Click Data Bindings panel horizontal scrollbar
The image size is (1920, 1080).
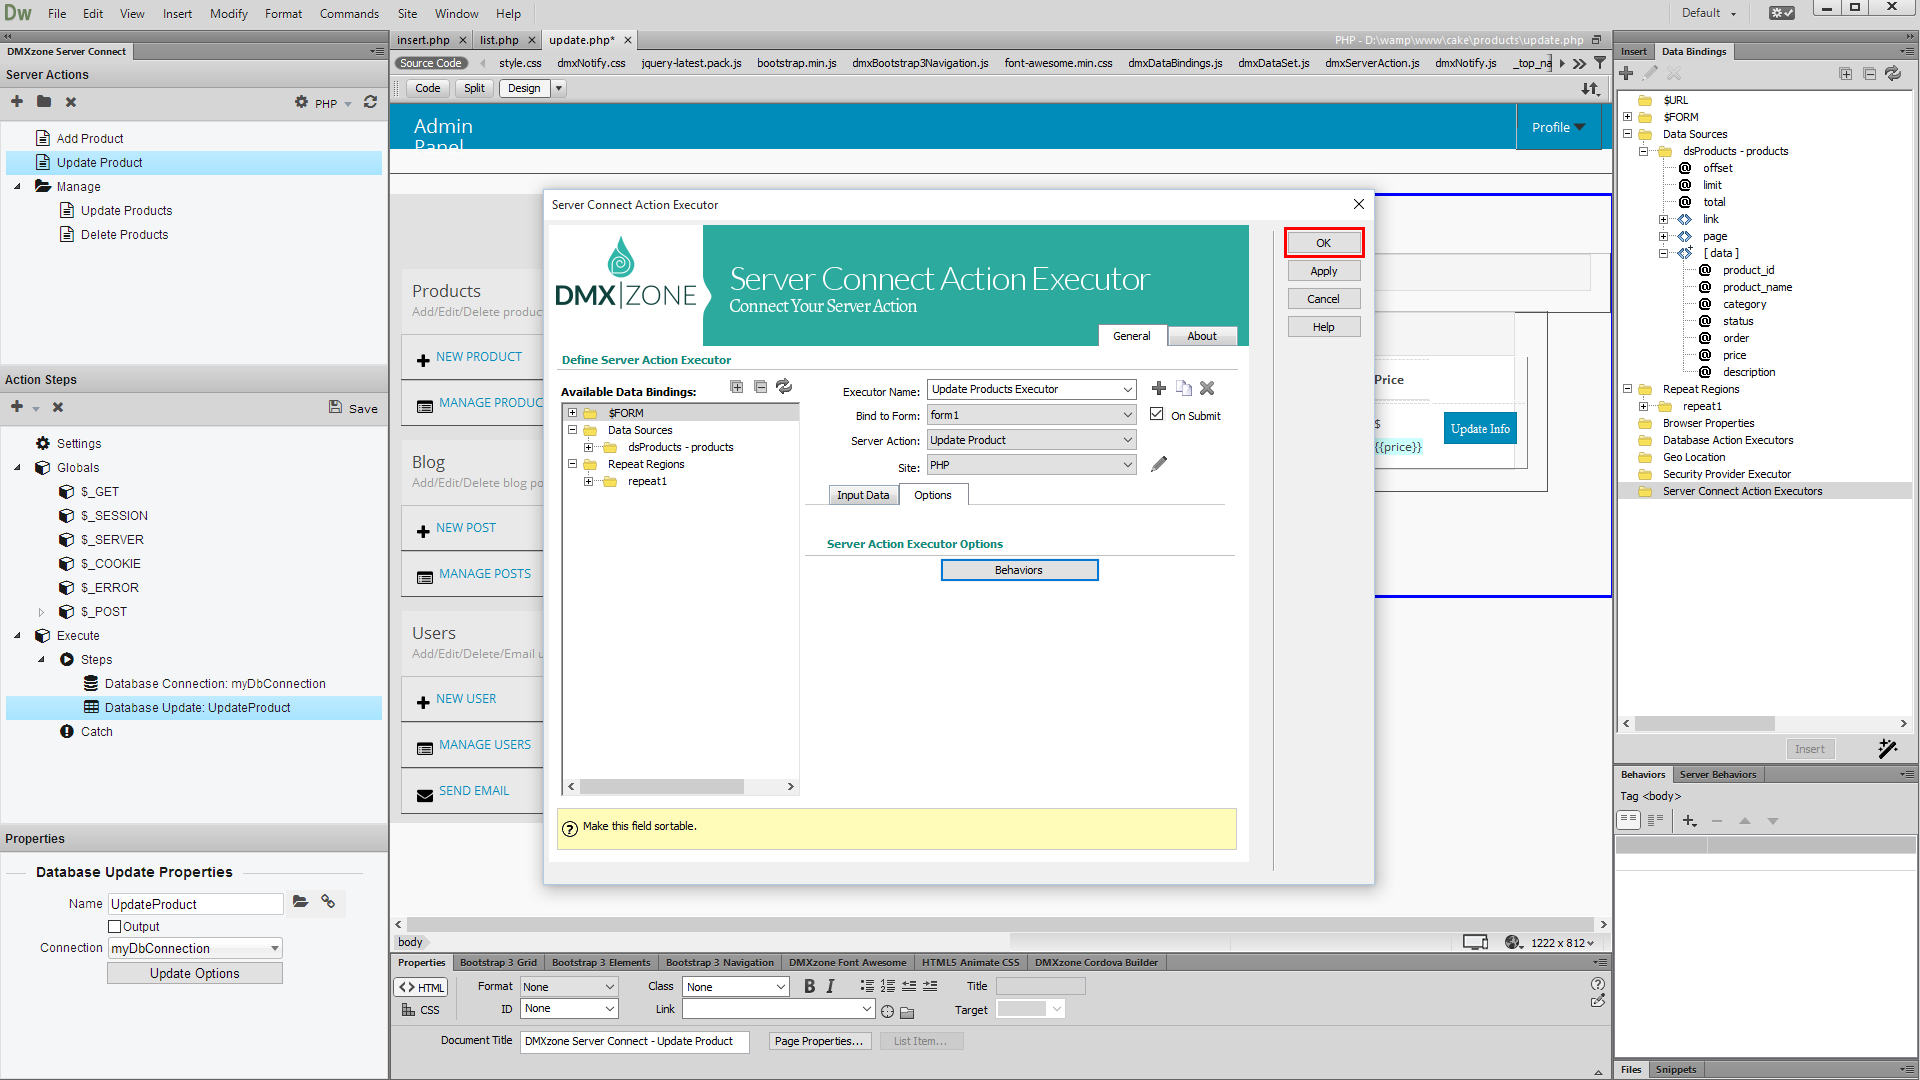tap(1705, 723)
